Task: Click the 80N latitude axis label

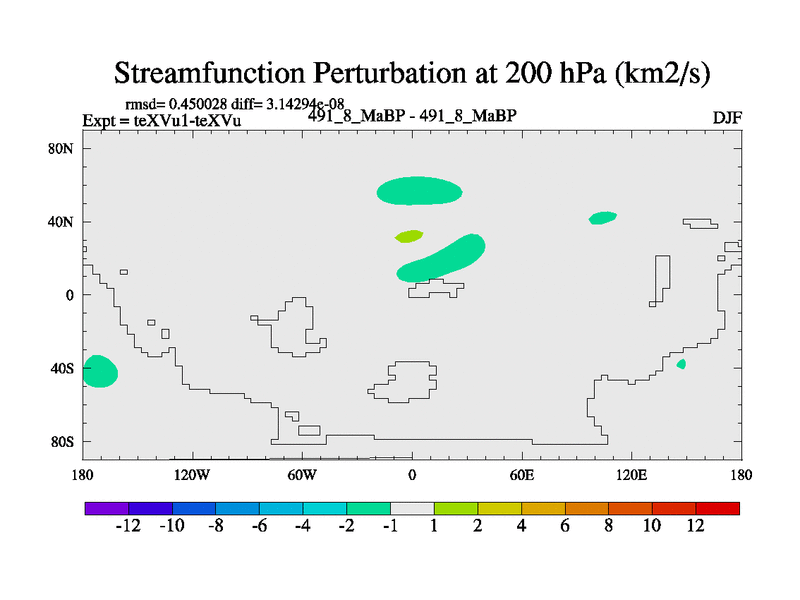Action: click(63, 148)
